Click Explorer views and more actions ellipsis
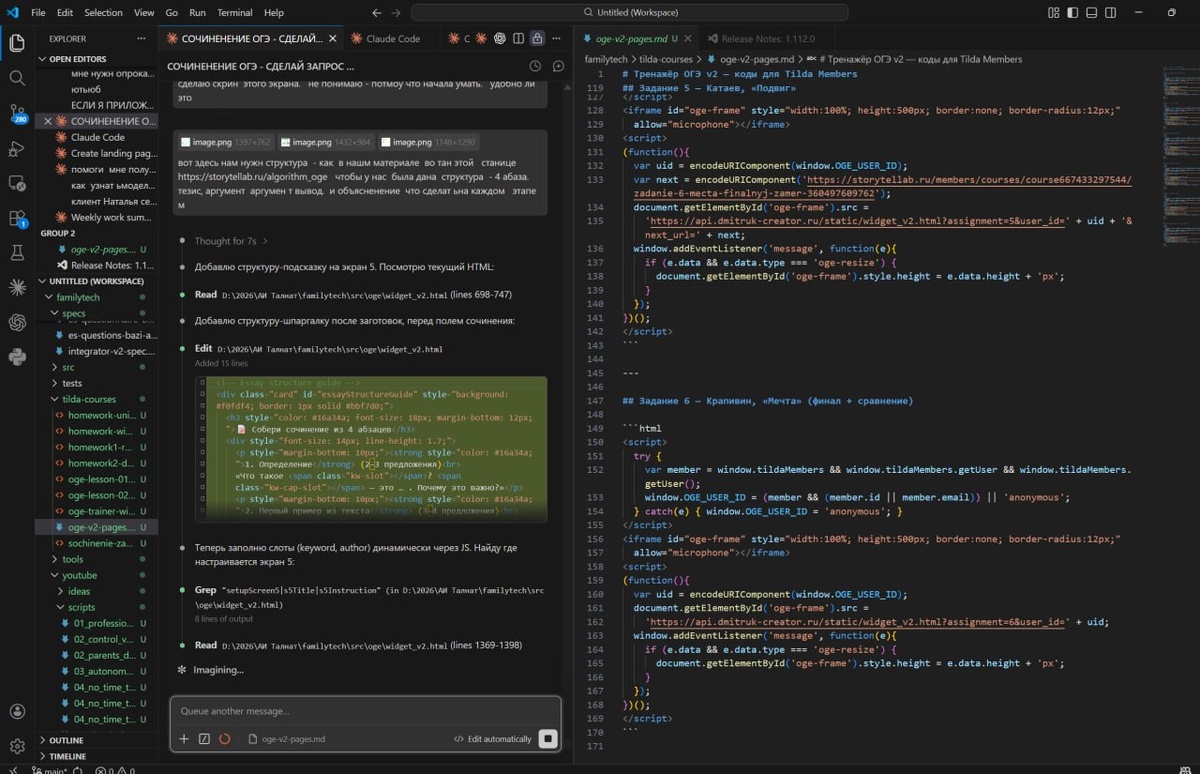1200x774 pixels. point(139,38)
